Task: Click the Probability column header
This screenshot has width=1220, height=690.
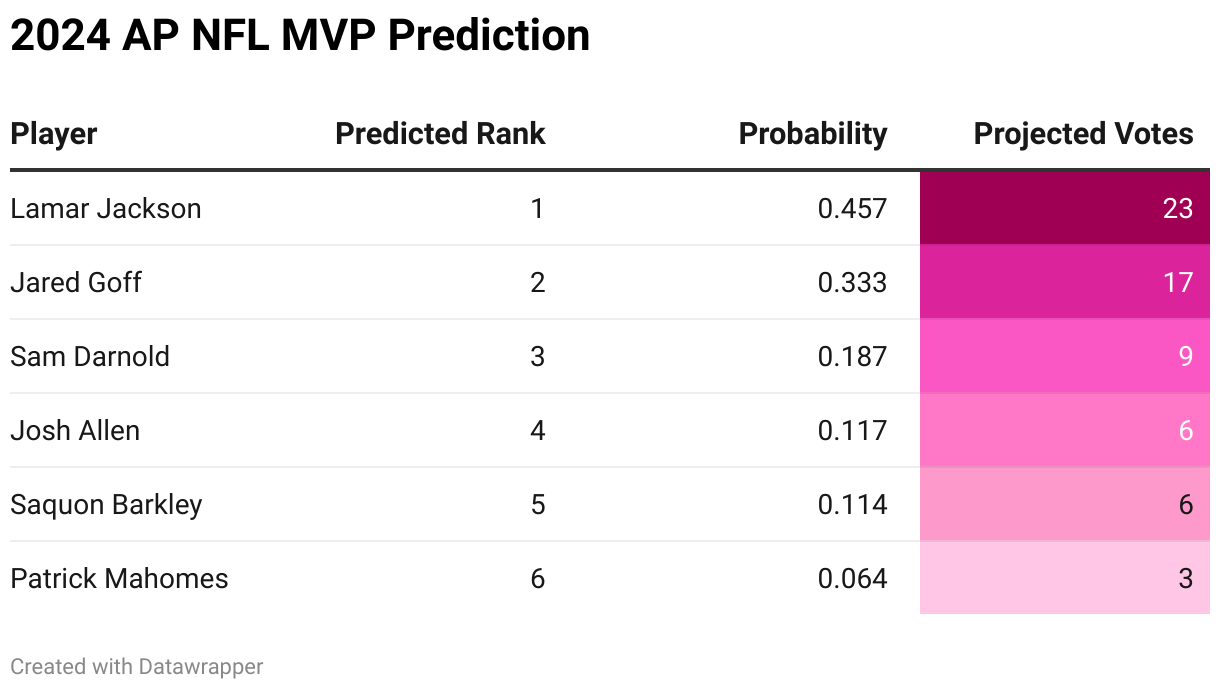Action: [x=812, y=134]
